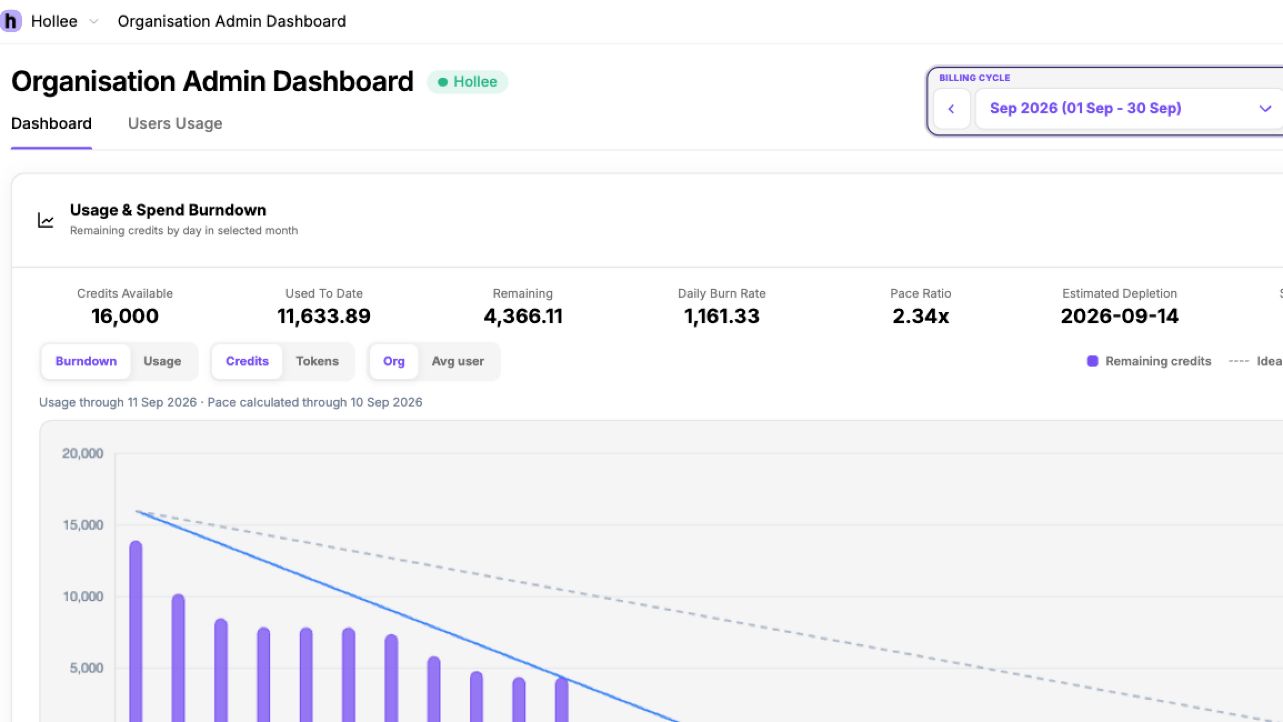Click 'Remaining credits by day' subtitle

tap(184, 231)
